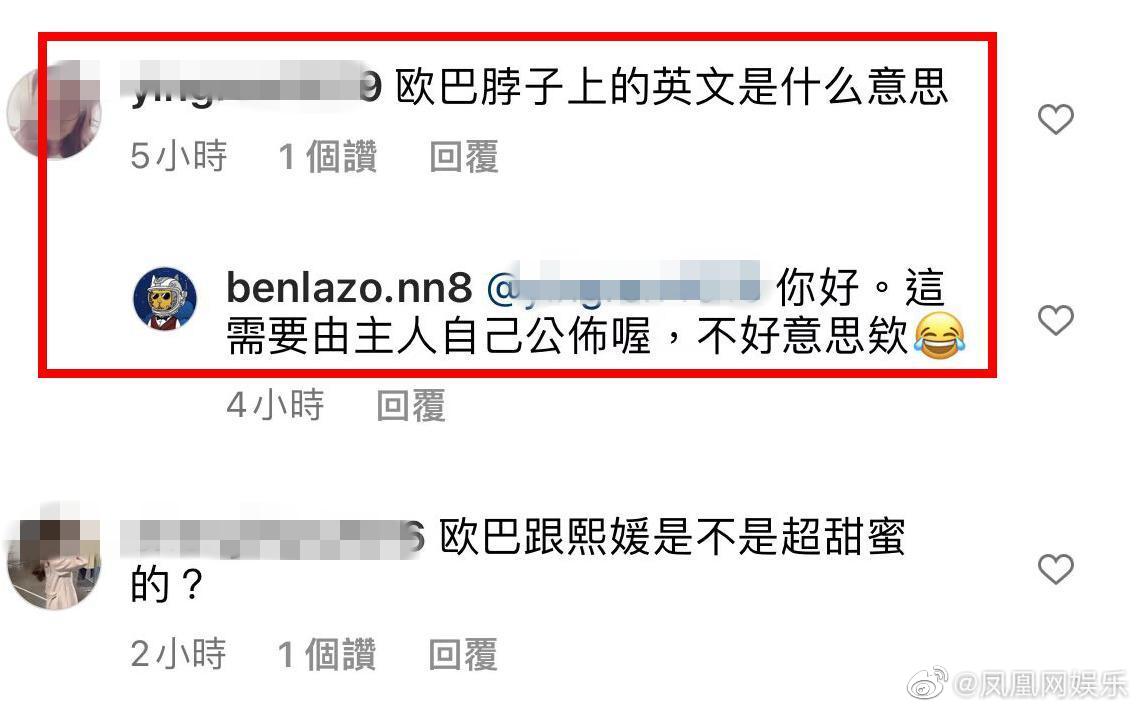
Task: Like benlazo.nn8's reply comment
Action: coord(1055,320)
